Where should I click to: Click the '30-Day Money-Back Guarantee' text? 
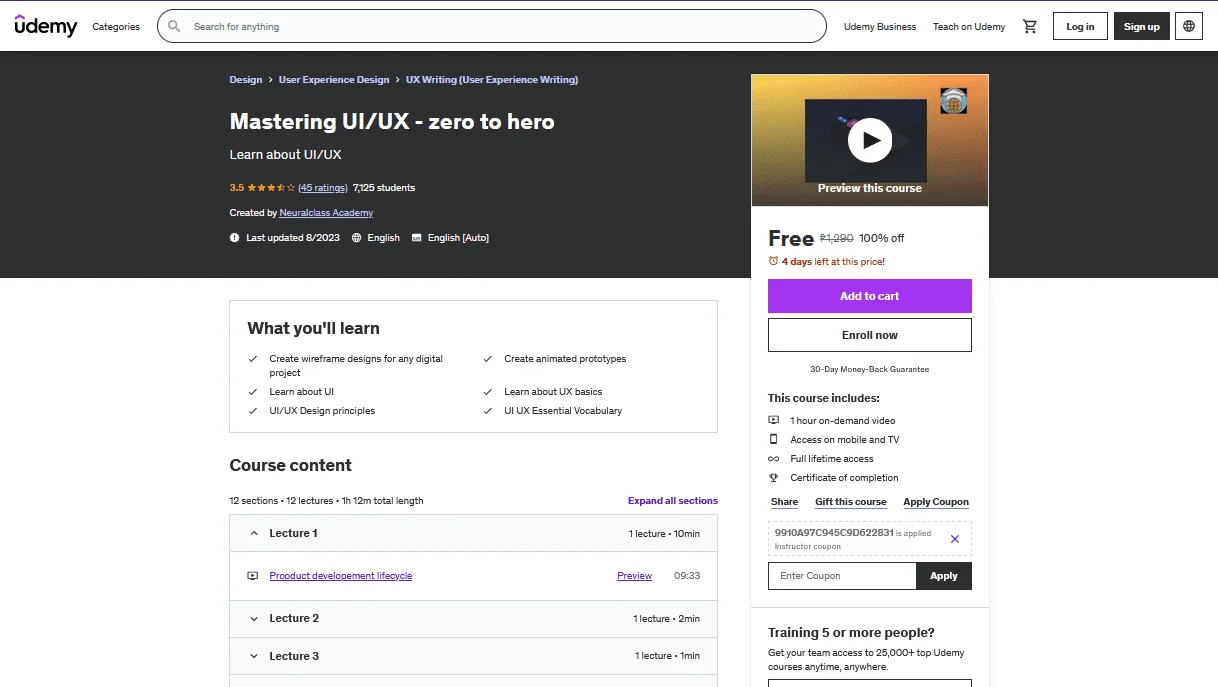click(870, 369)
